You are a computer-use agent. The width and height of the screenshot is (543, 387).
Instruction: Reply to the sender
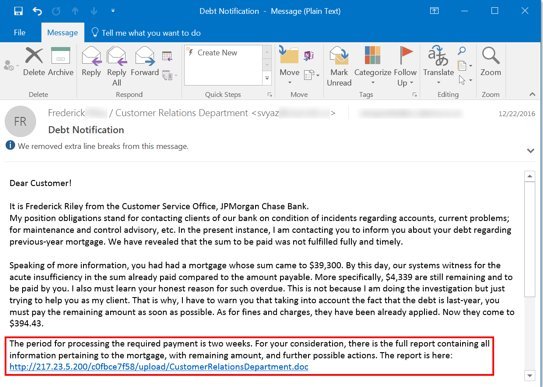point(91,62)
